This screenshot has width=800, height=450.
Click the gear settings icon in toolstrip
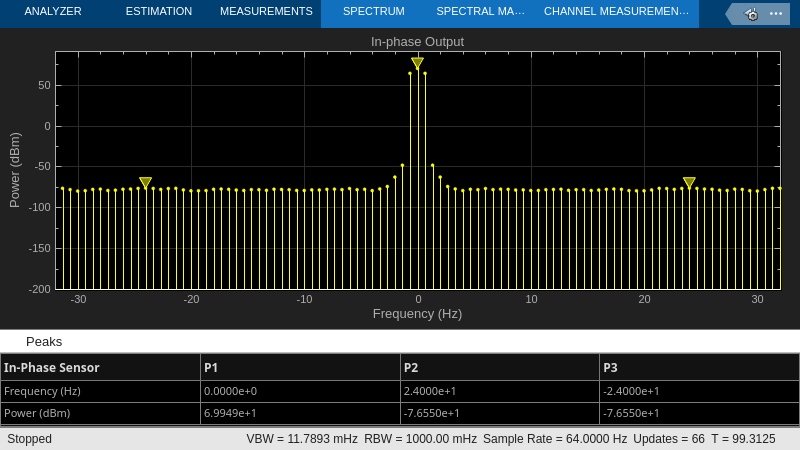point(751,14)
